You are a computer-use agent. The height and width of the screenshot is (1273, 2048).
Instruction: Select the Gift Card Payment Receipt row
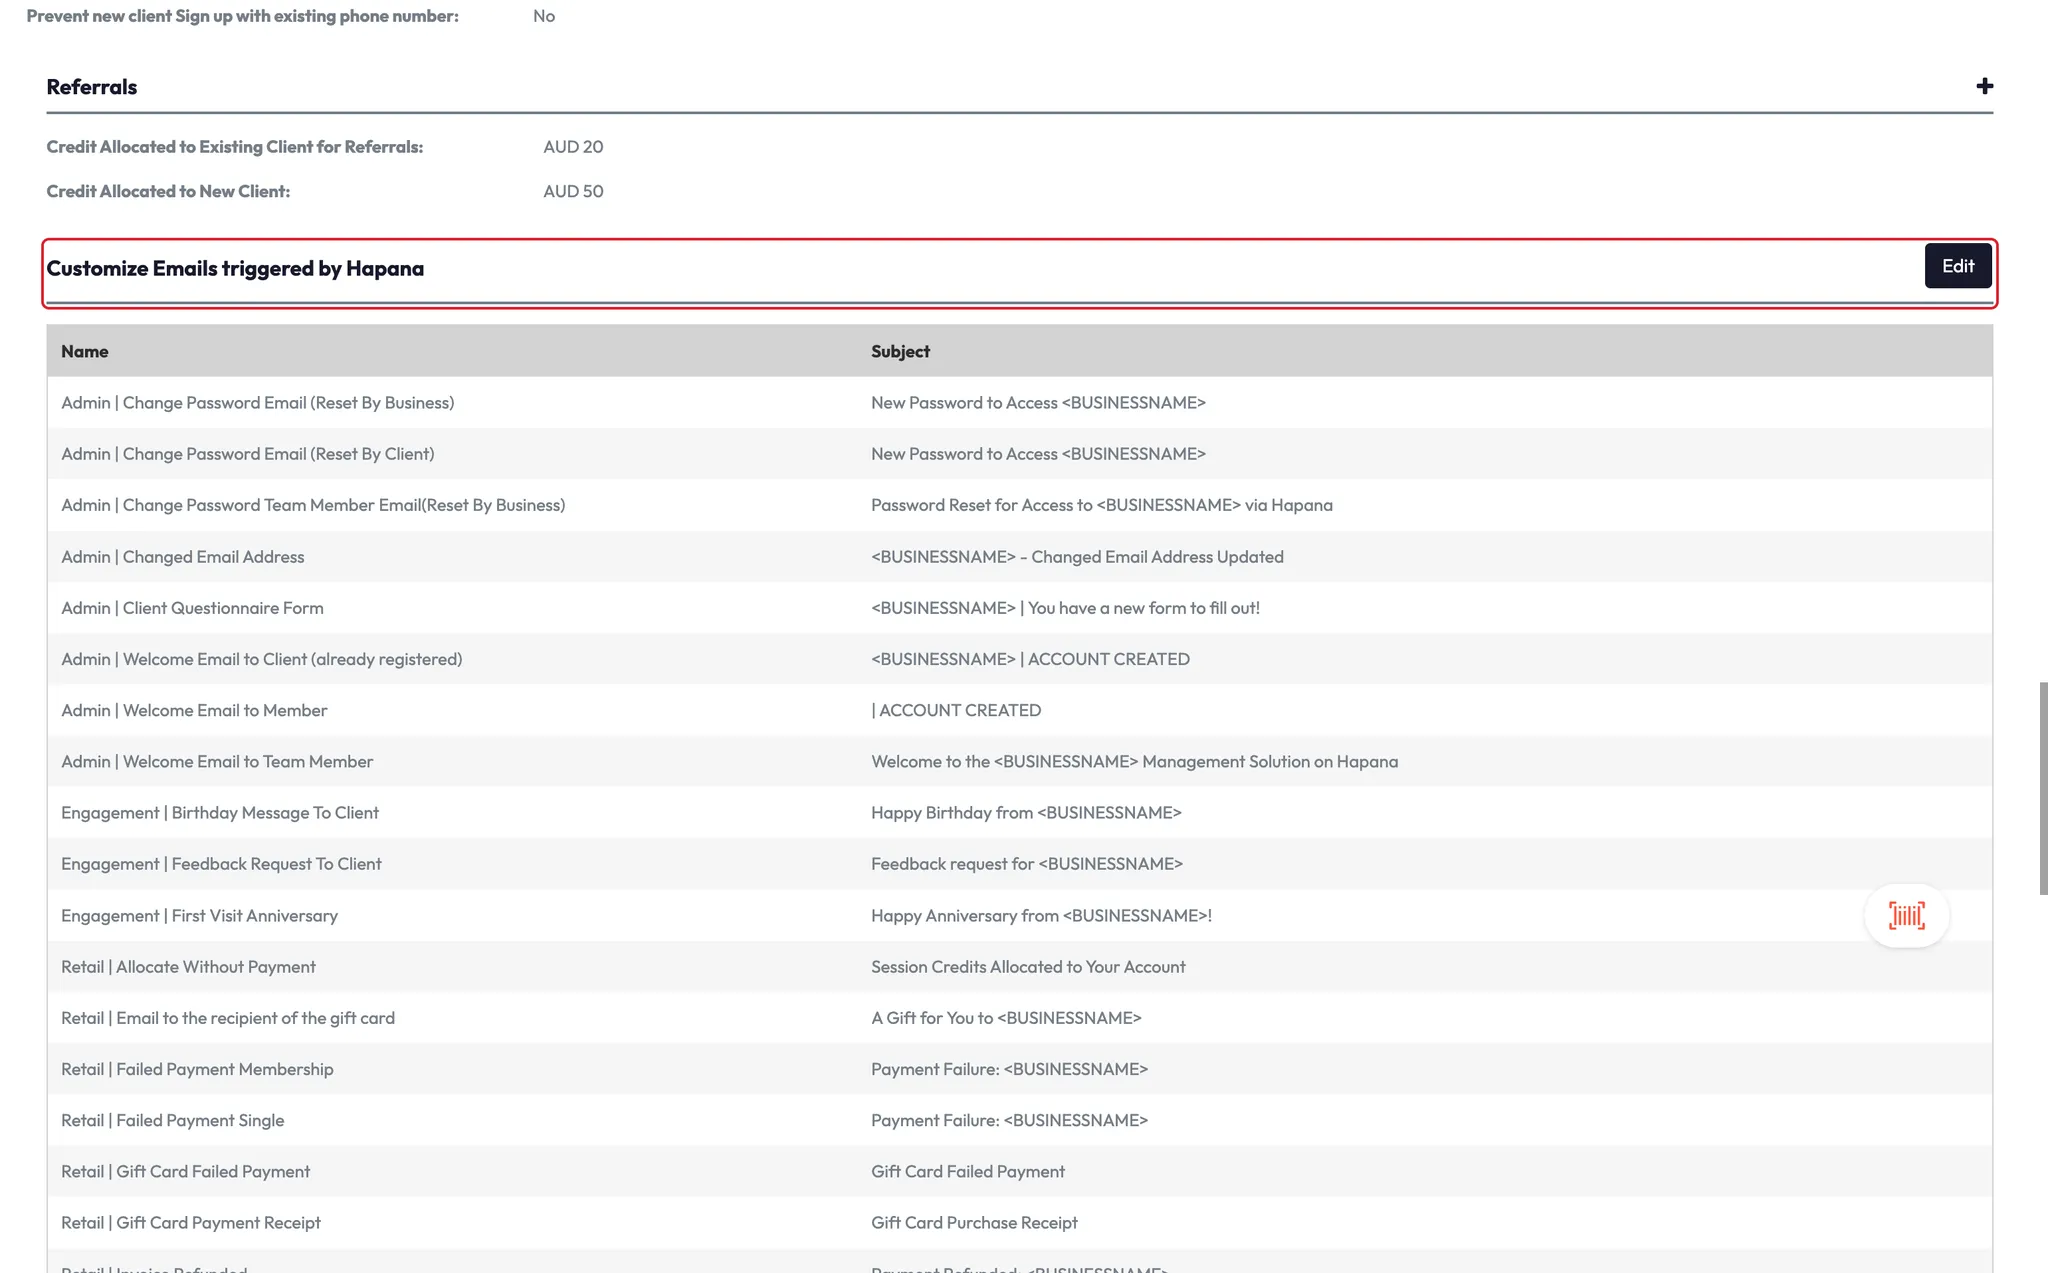tap(190, 1223)
